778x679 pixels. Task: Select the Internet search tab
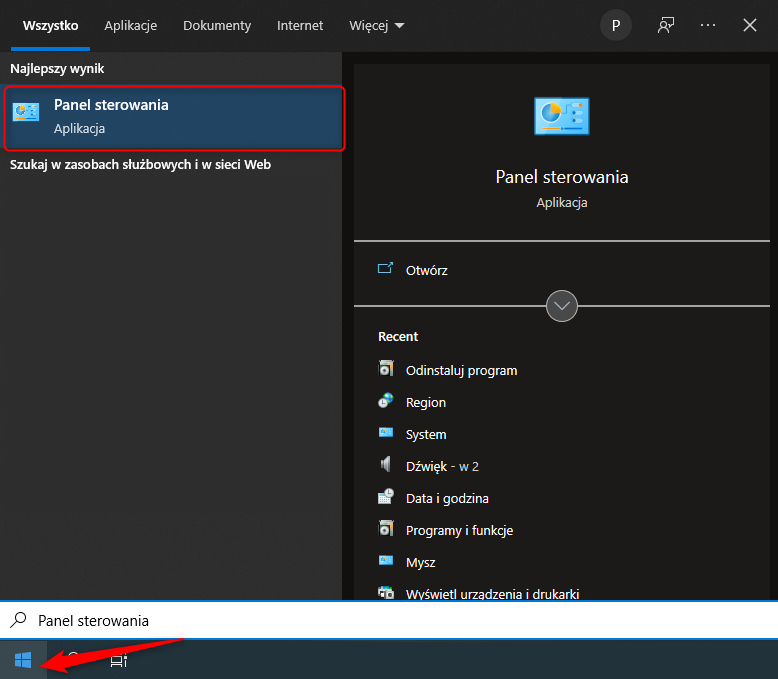tap(300, 26)
